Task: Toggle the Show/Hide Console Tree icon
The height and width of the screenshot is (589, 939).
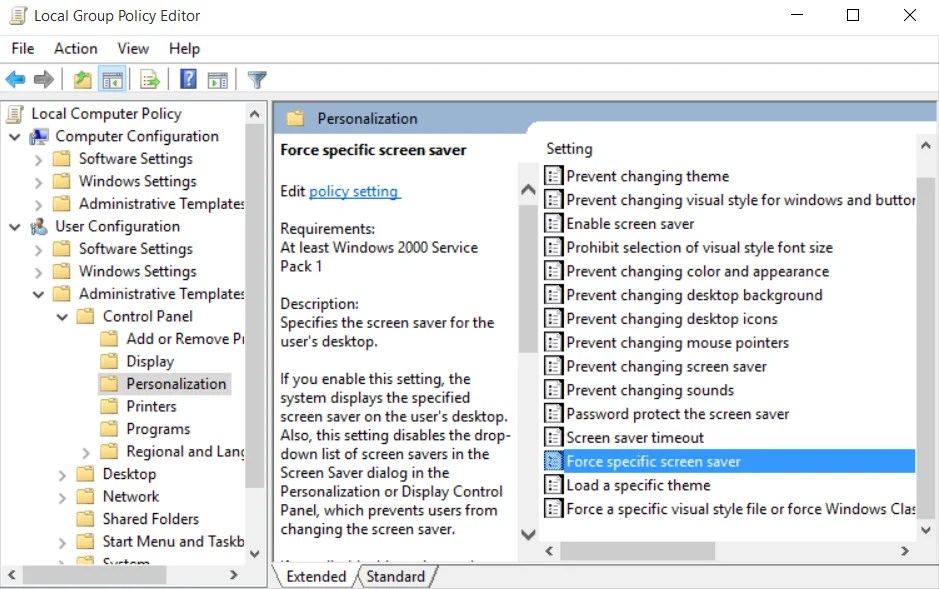Action: (112, 79)
